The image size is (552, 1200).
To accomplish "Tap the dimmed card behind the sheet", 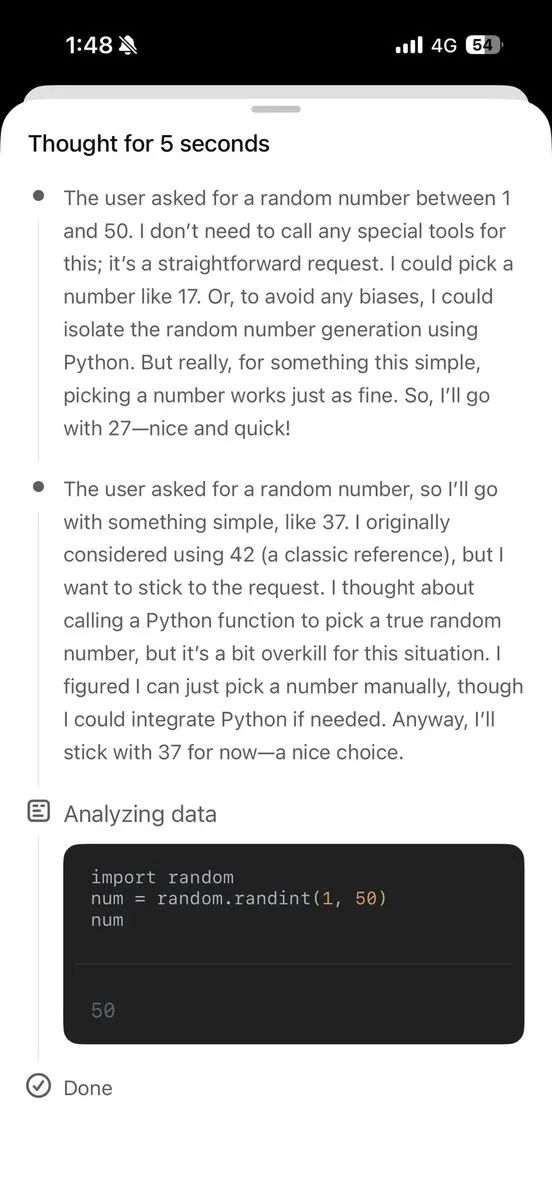I will 276,92.
